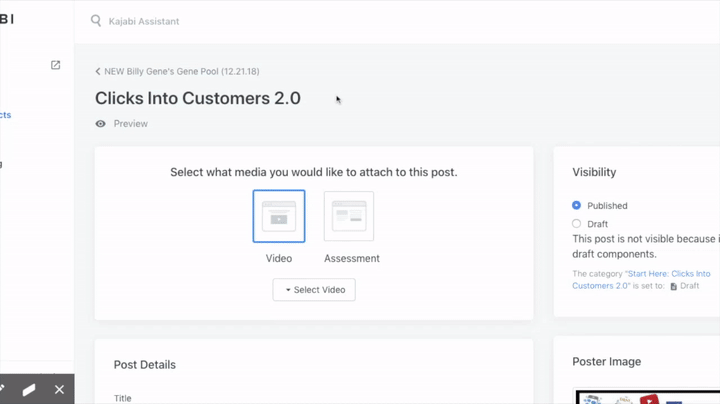Viewport: 720px width, 404px height.
Task: Select the Video media type icon
Action: point(279,216)
